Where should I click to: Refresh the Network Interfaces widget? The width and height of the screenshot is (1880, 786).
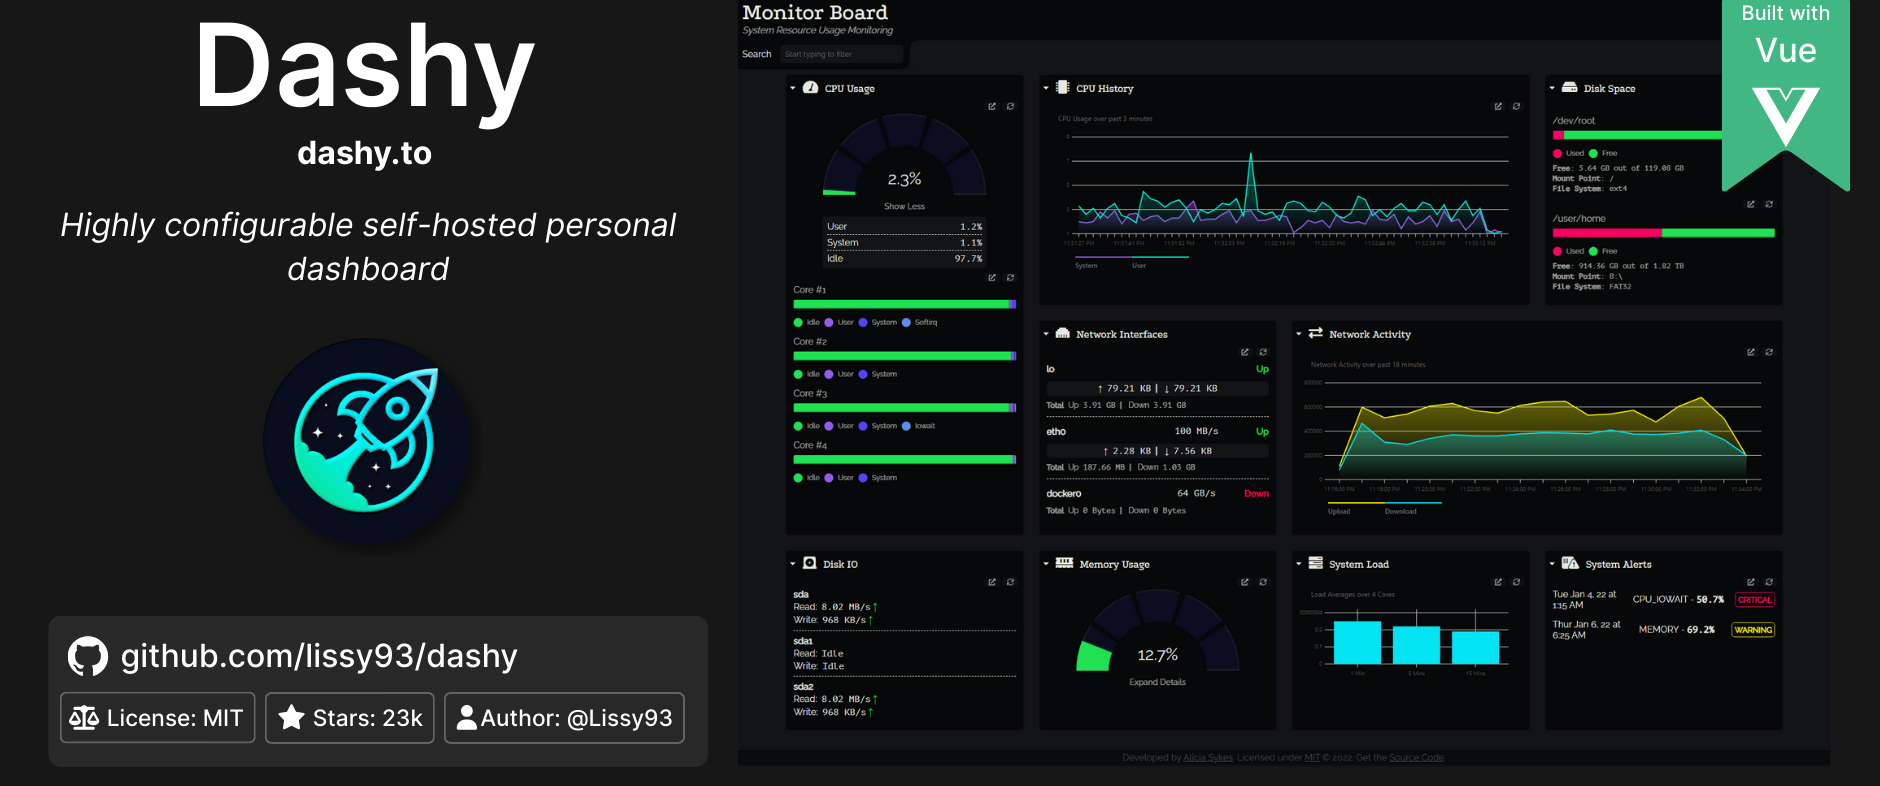point(1263,352)
